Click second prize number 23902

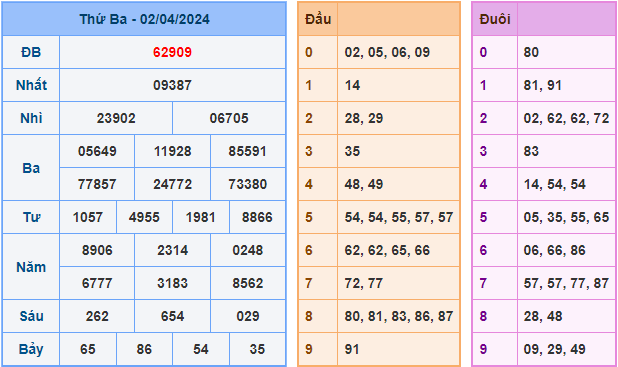tap(116, 118)
